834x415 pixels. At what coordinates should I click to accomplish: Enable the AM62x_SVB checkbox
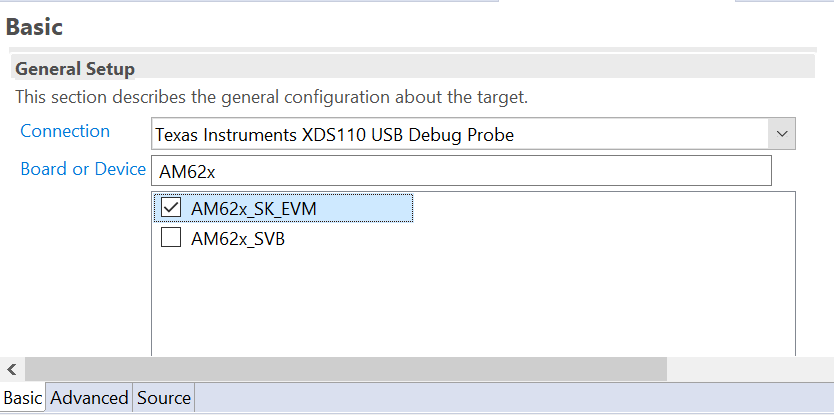pyautogui.click(x=171, y=238)
